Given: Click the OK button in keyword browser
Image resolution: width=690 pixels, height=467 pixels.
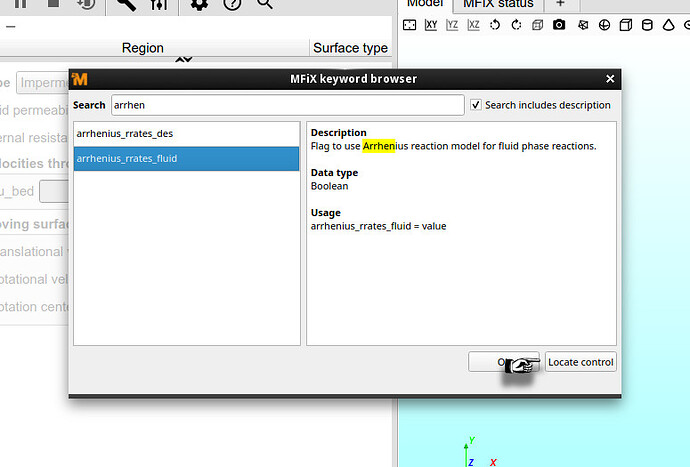Looking at the screenshot, I should 504,362.
